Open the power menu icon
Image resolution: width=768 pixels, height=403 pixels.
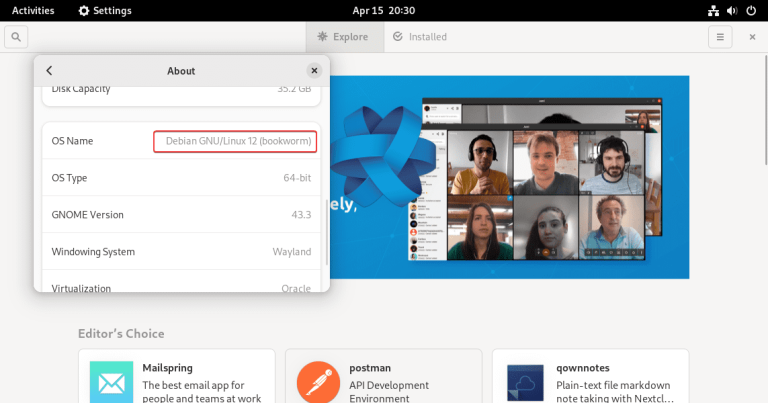point(751,10)
